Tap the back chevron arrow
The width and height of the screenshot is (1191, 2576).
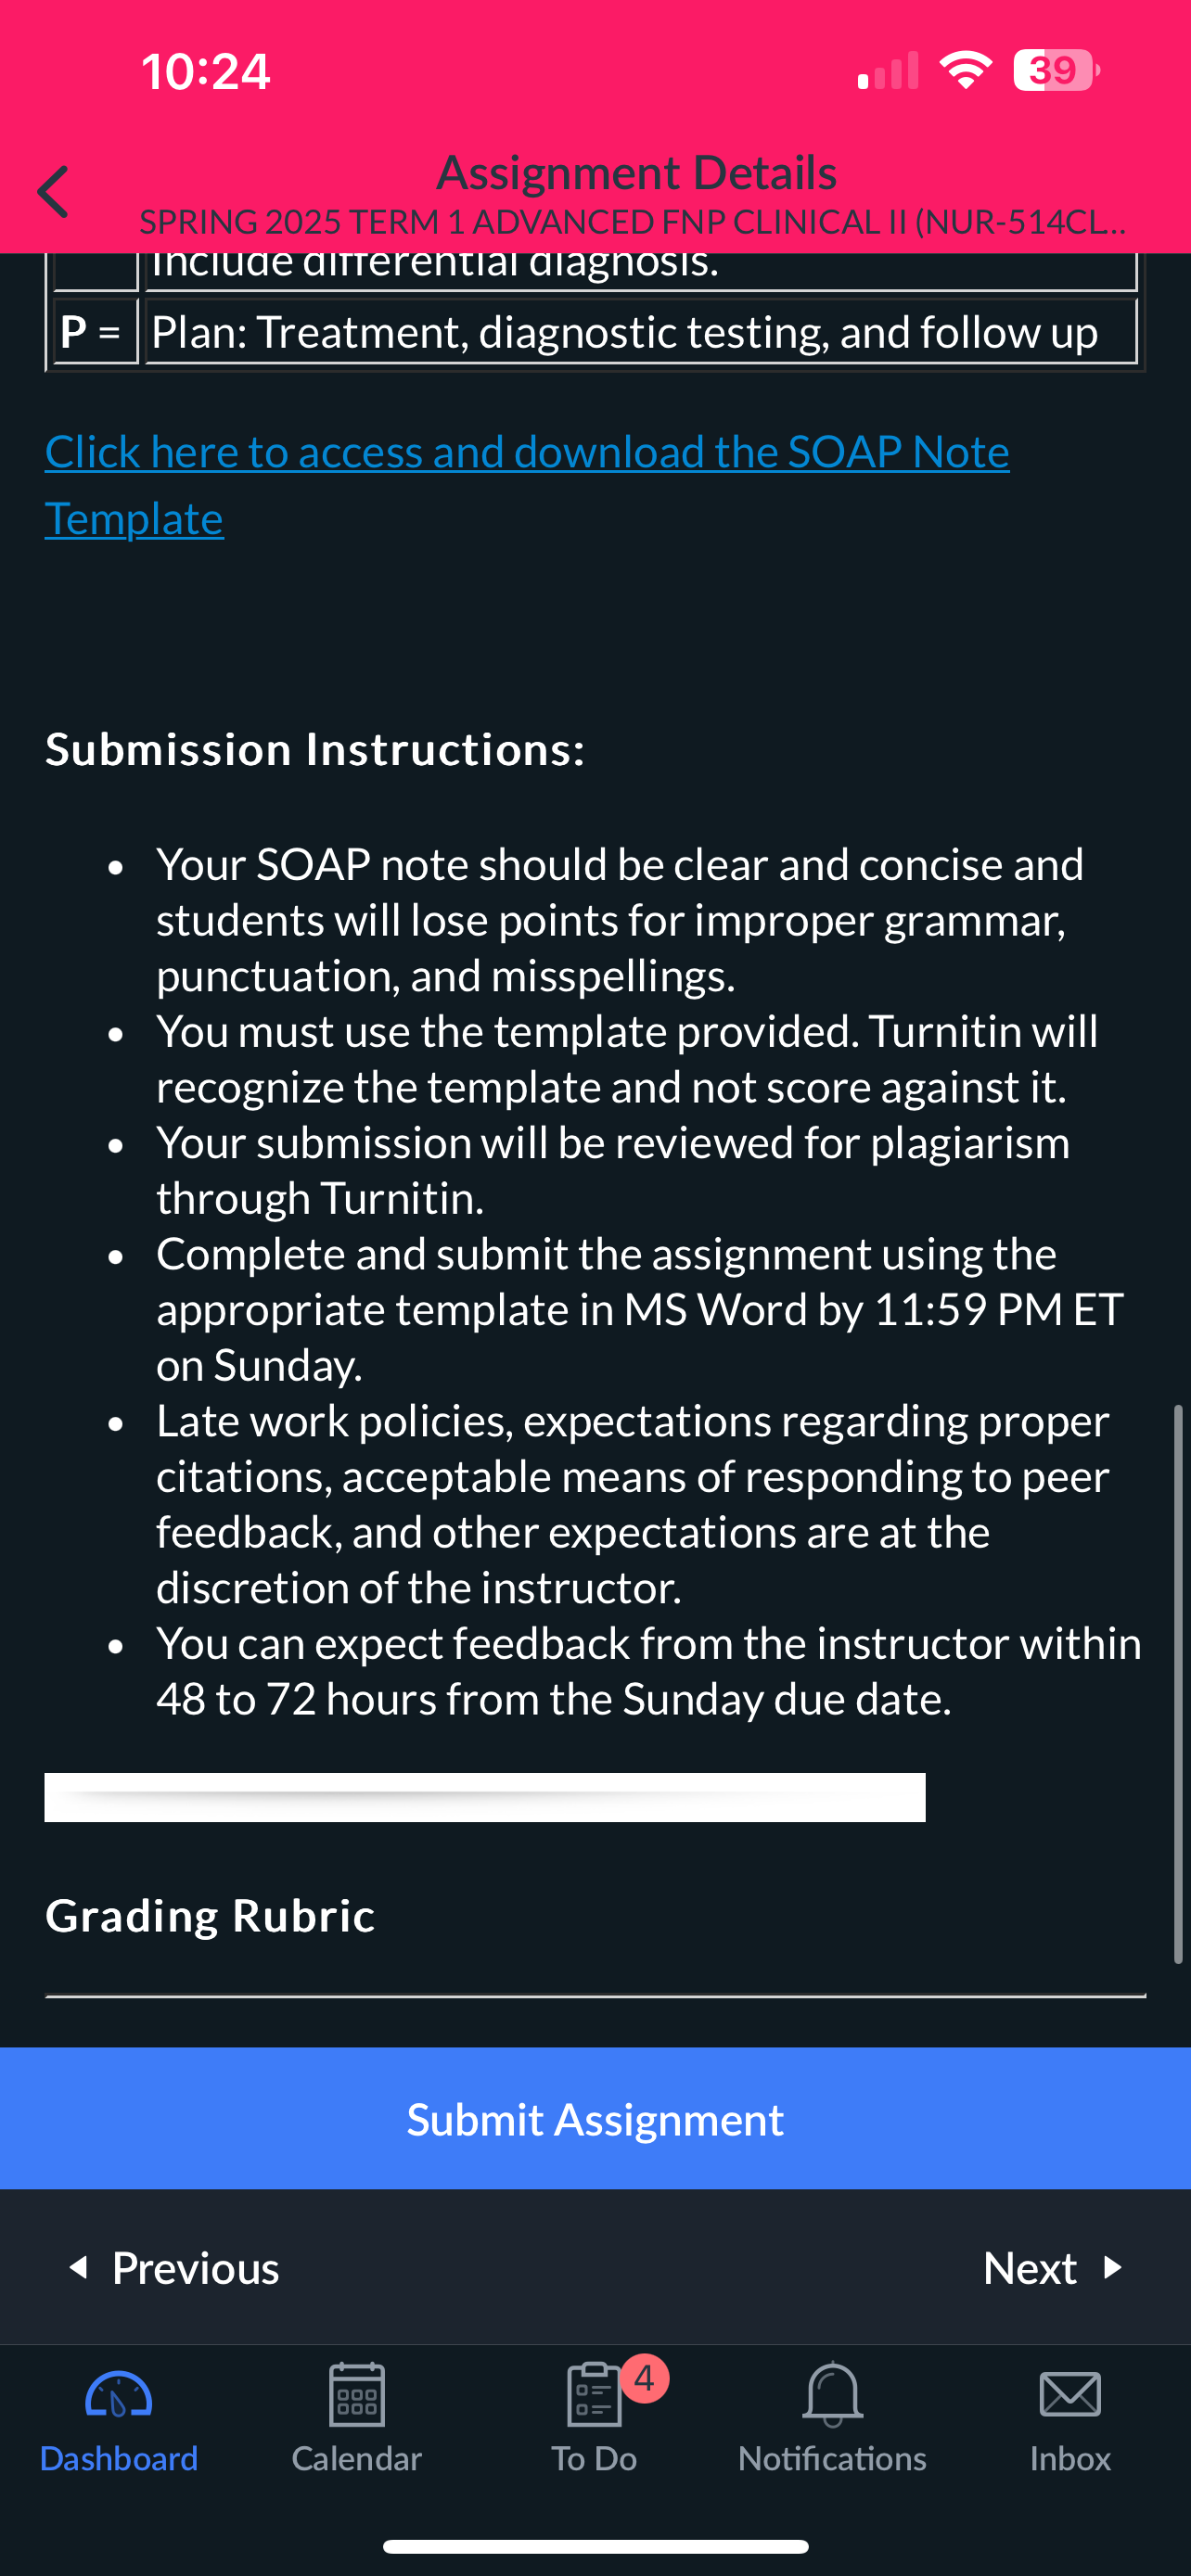(54, 191)
